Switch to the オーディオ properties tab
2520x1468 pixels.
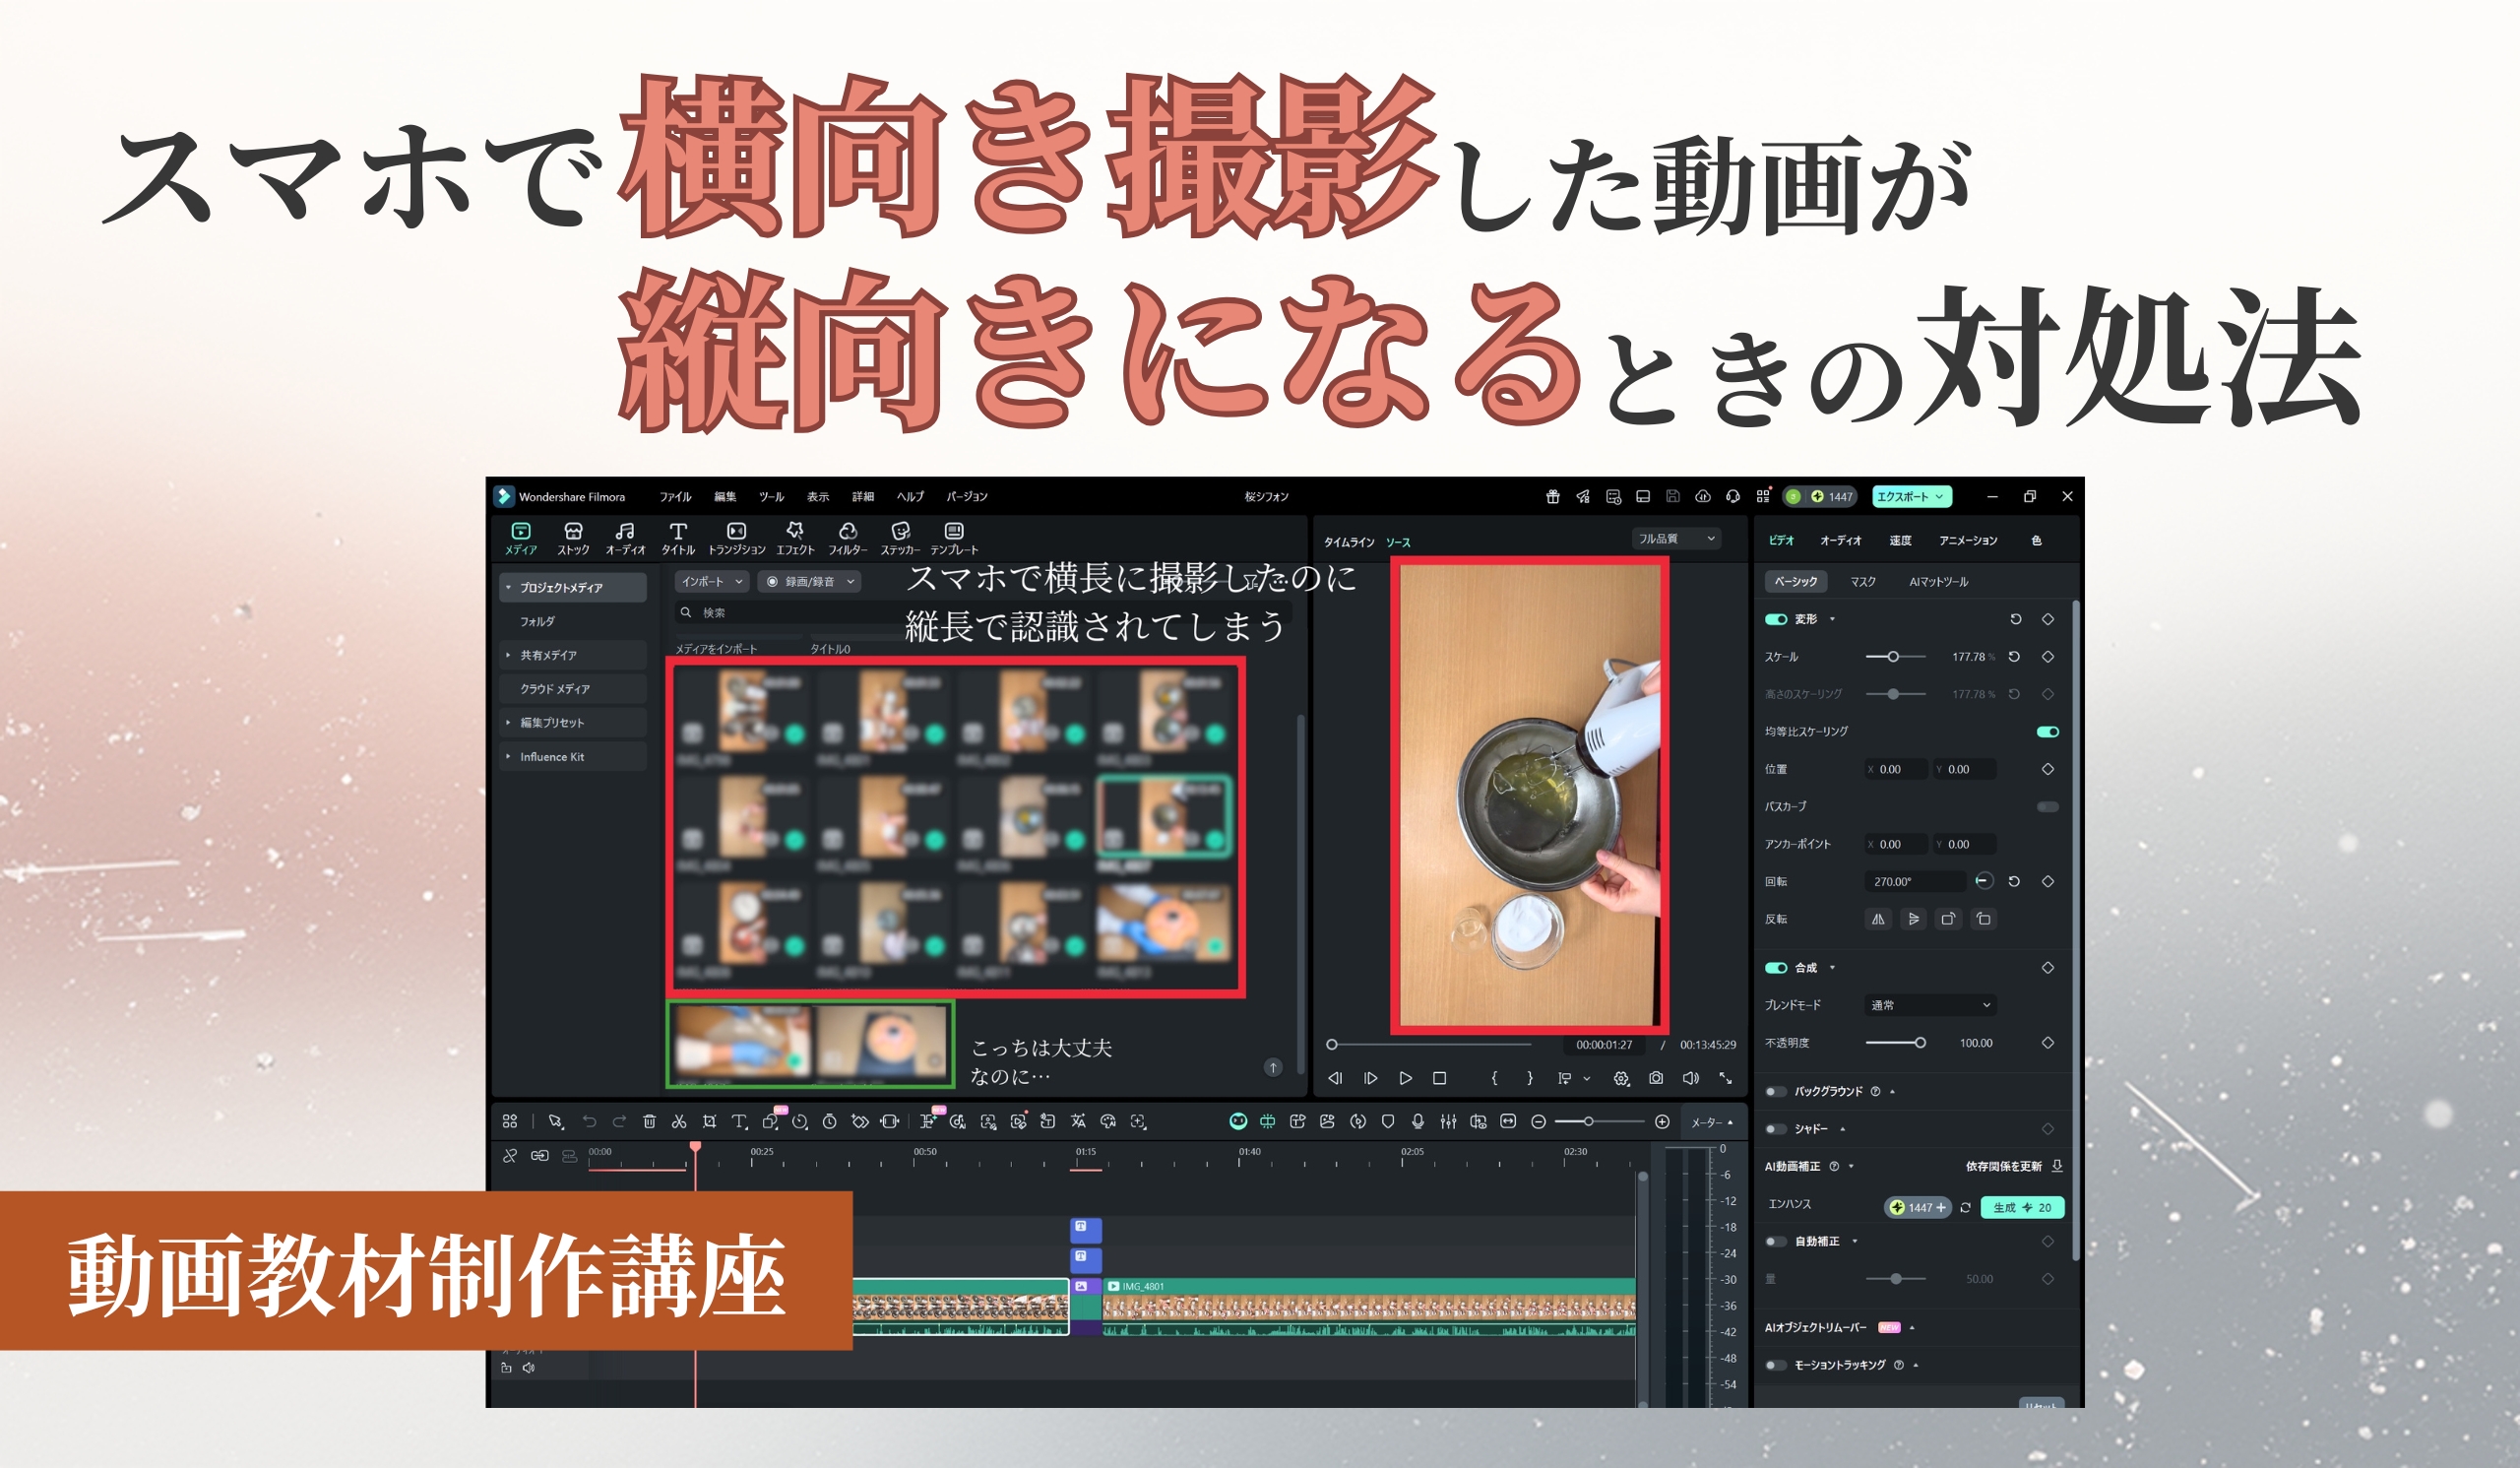(1840, 541)
